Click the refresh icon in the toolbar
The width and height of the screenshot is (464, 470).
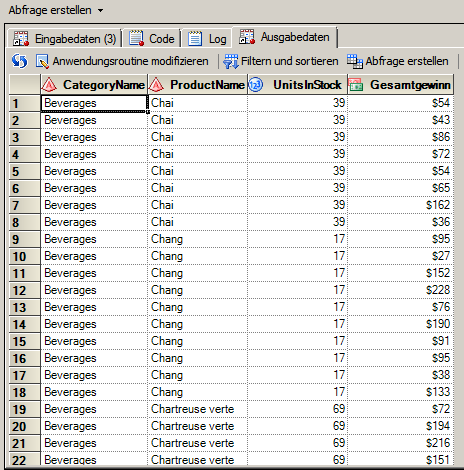(x=19, y=61)
